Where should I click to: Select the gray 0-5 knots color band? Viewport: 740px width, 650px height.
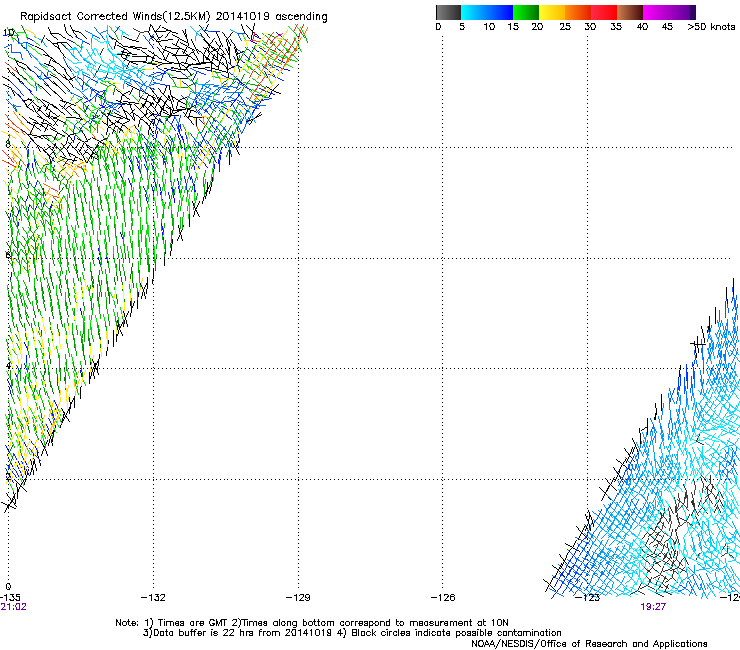(448, 12)
